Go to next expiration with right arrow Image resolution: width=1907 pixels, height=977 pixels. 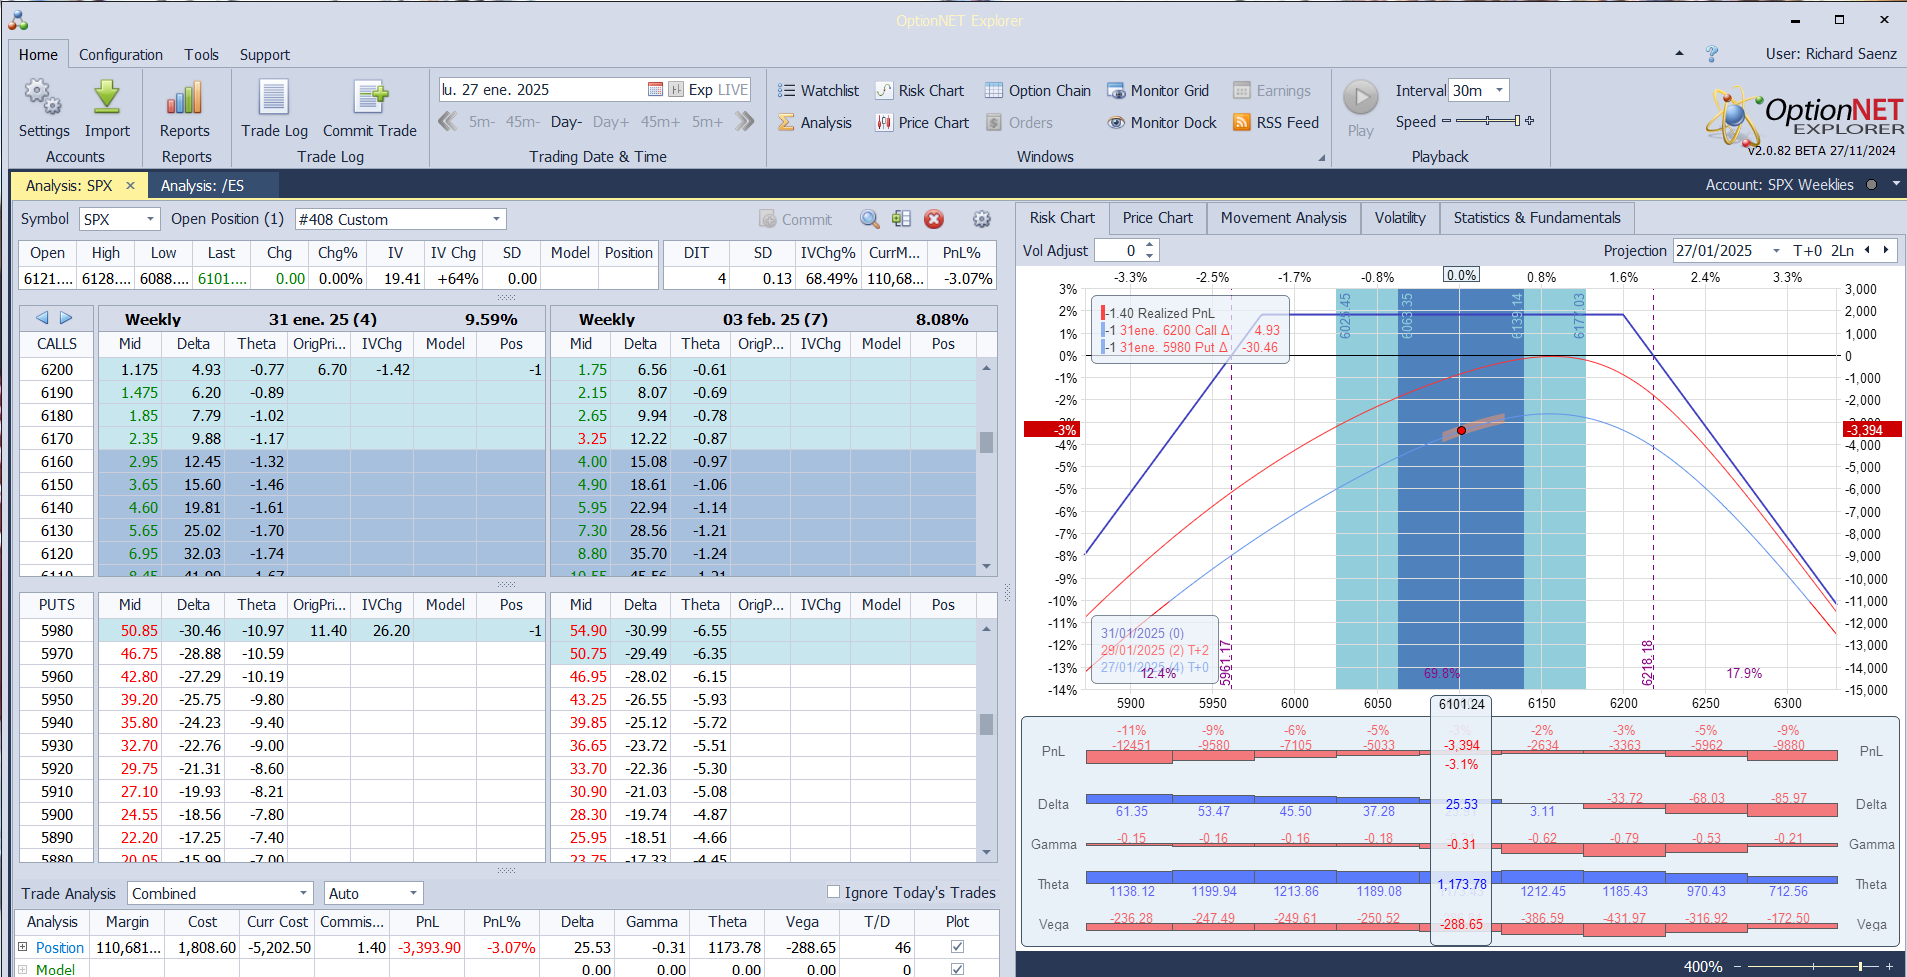[66, 318]
